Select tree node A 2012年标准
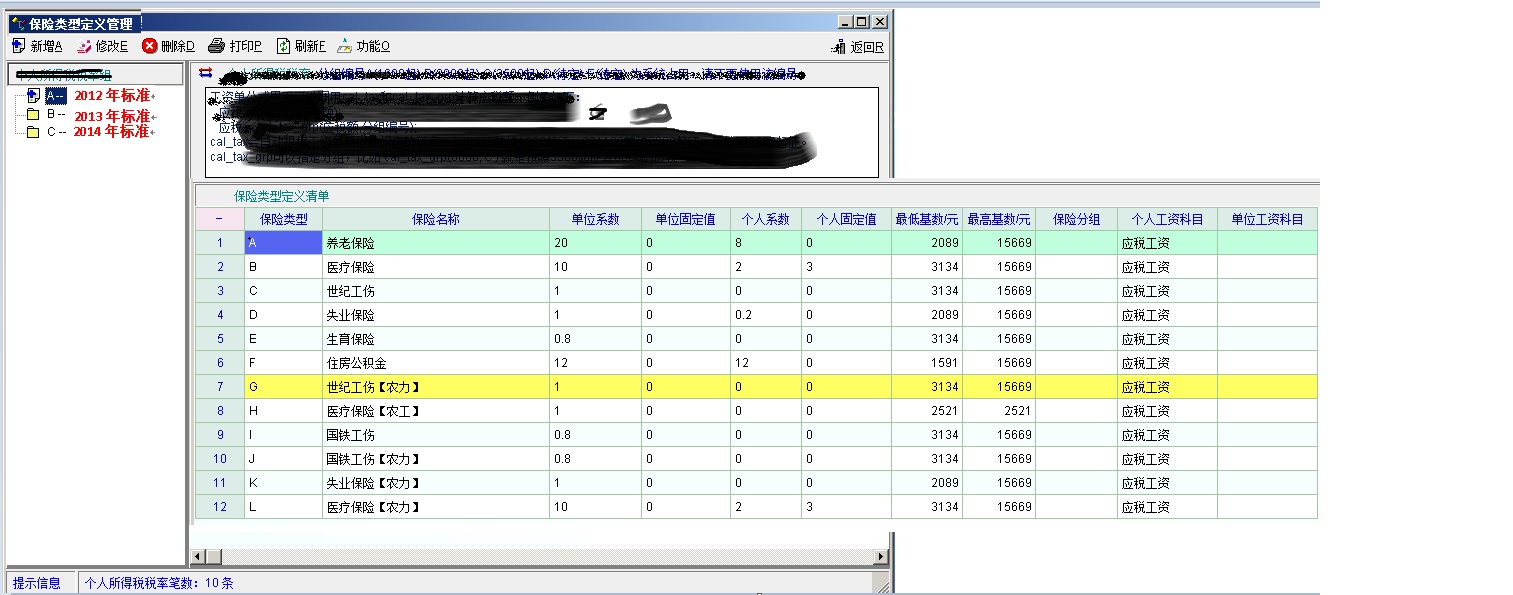This screenshot has height=595, width=1513. pos(33,96)
